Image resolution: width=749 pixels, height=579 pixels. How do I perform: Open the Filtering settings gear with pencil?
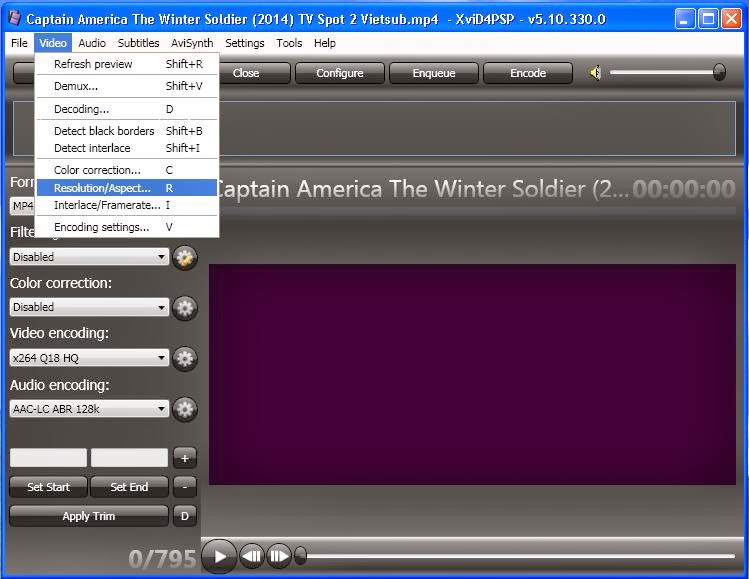point(185,258)
